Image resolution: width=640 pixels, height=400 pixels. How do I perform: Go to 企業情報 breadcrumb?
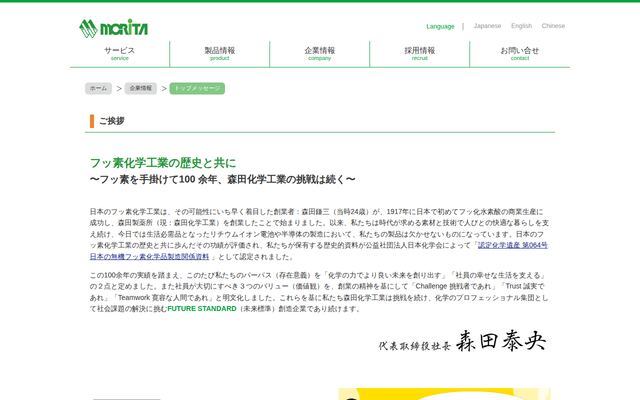click(x=140, y=88)
